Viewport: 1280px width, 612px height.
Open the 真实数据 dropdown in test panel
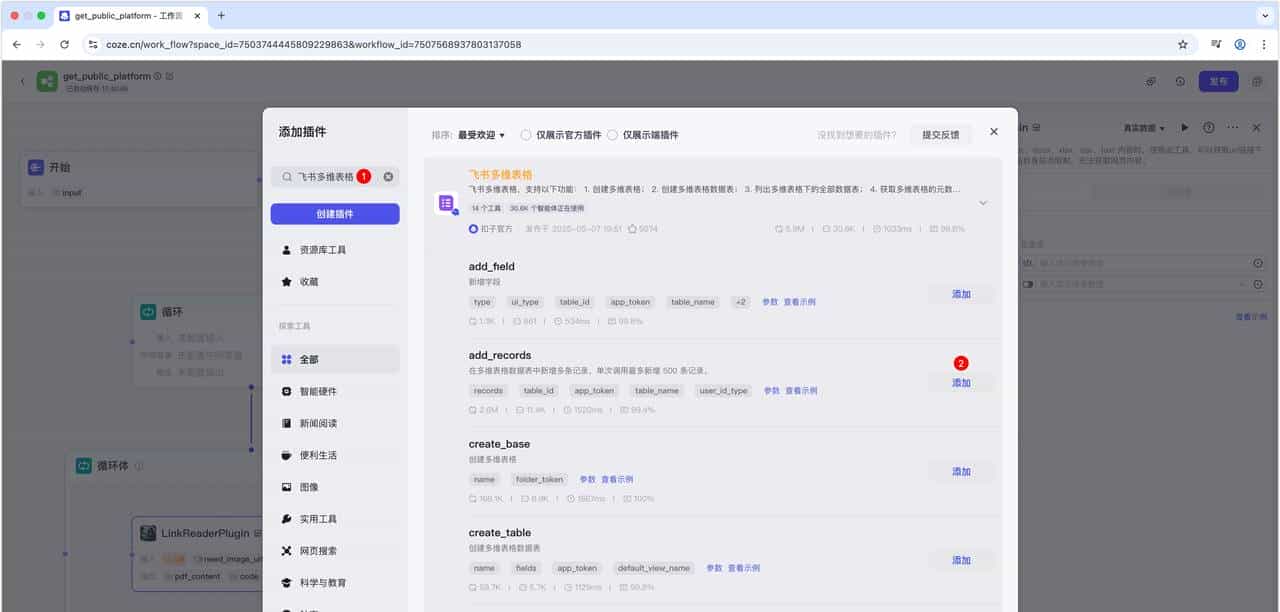(x=1141, y=128)
